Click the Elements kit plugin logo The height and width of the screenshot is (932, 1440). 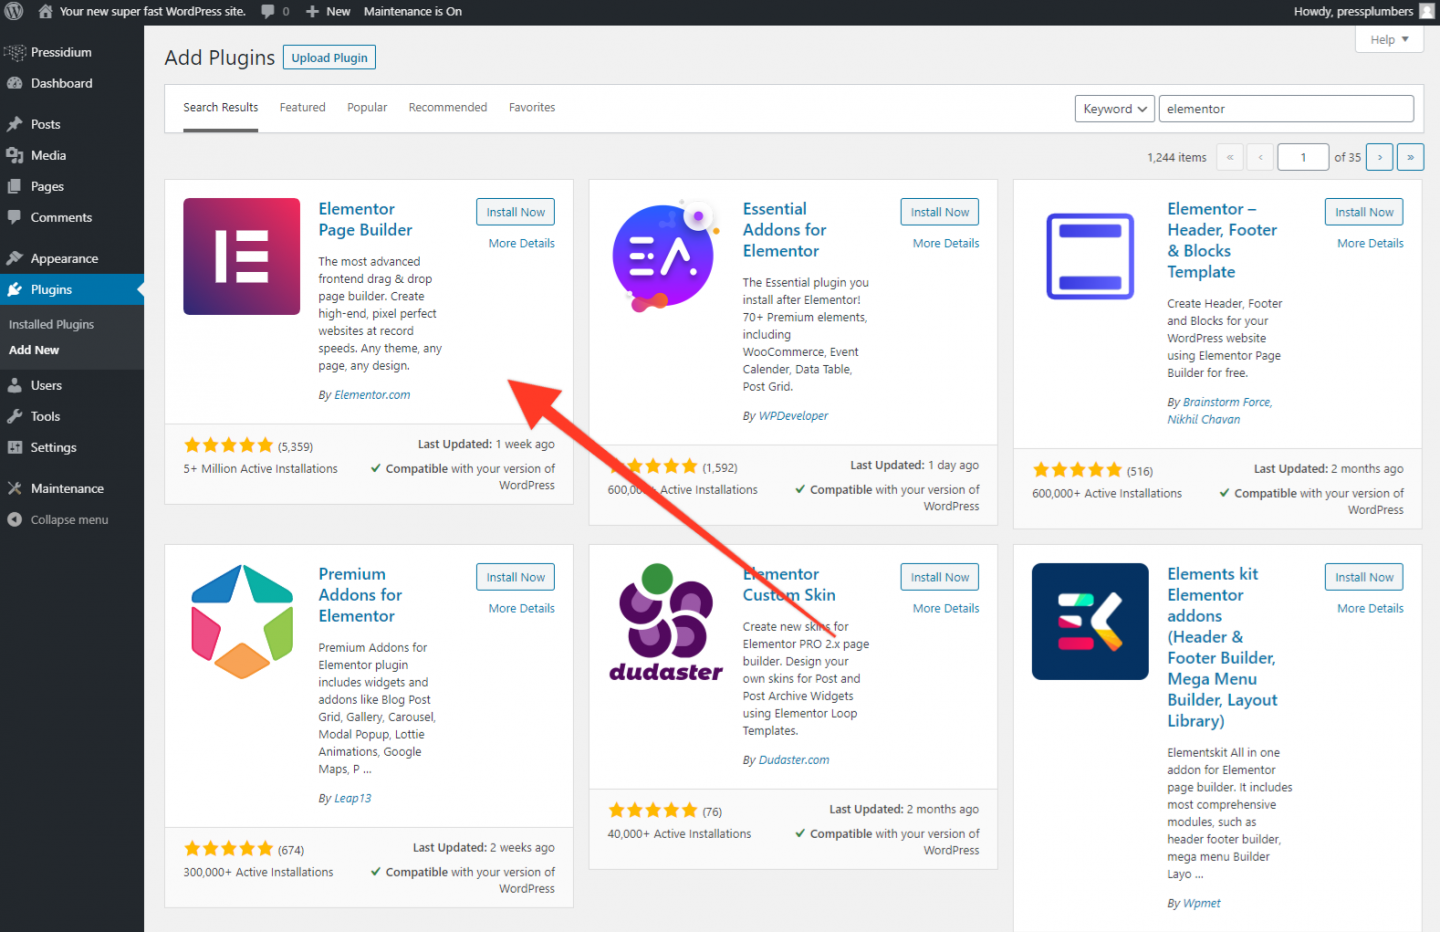click(1090, 621)
